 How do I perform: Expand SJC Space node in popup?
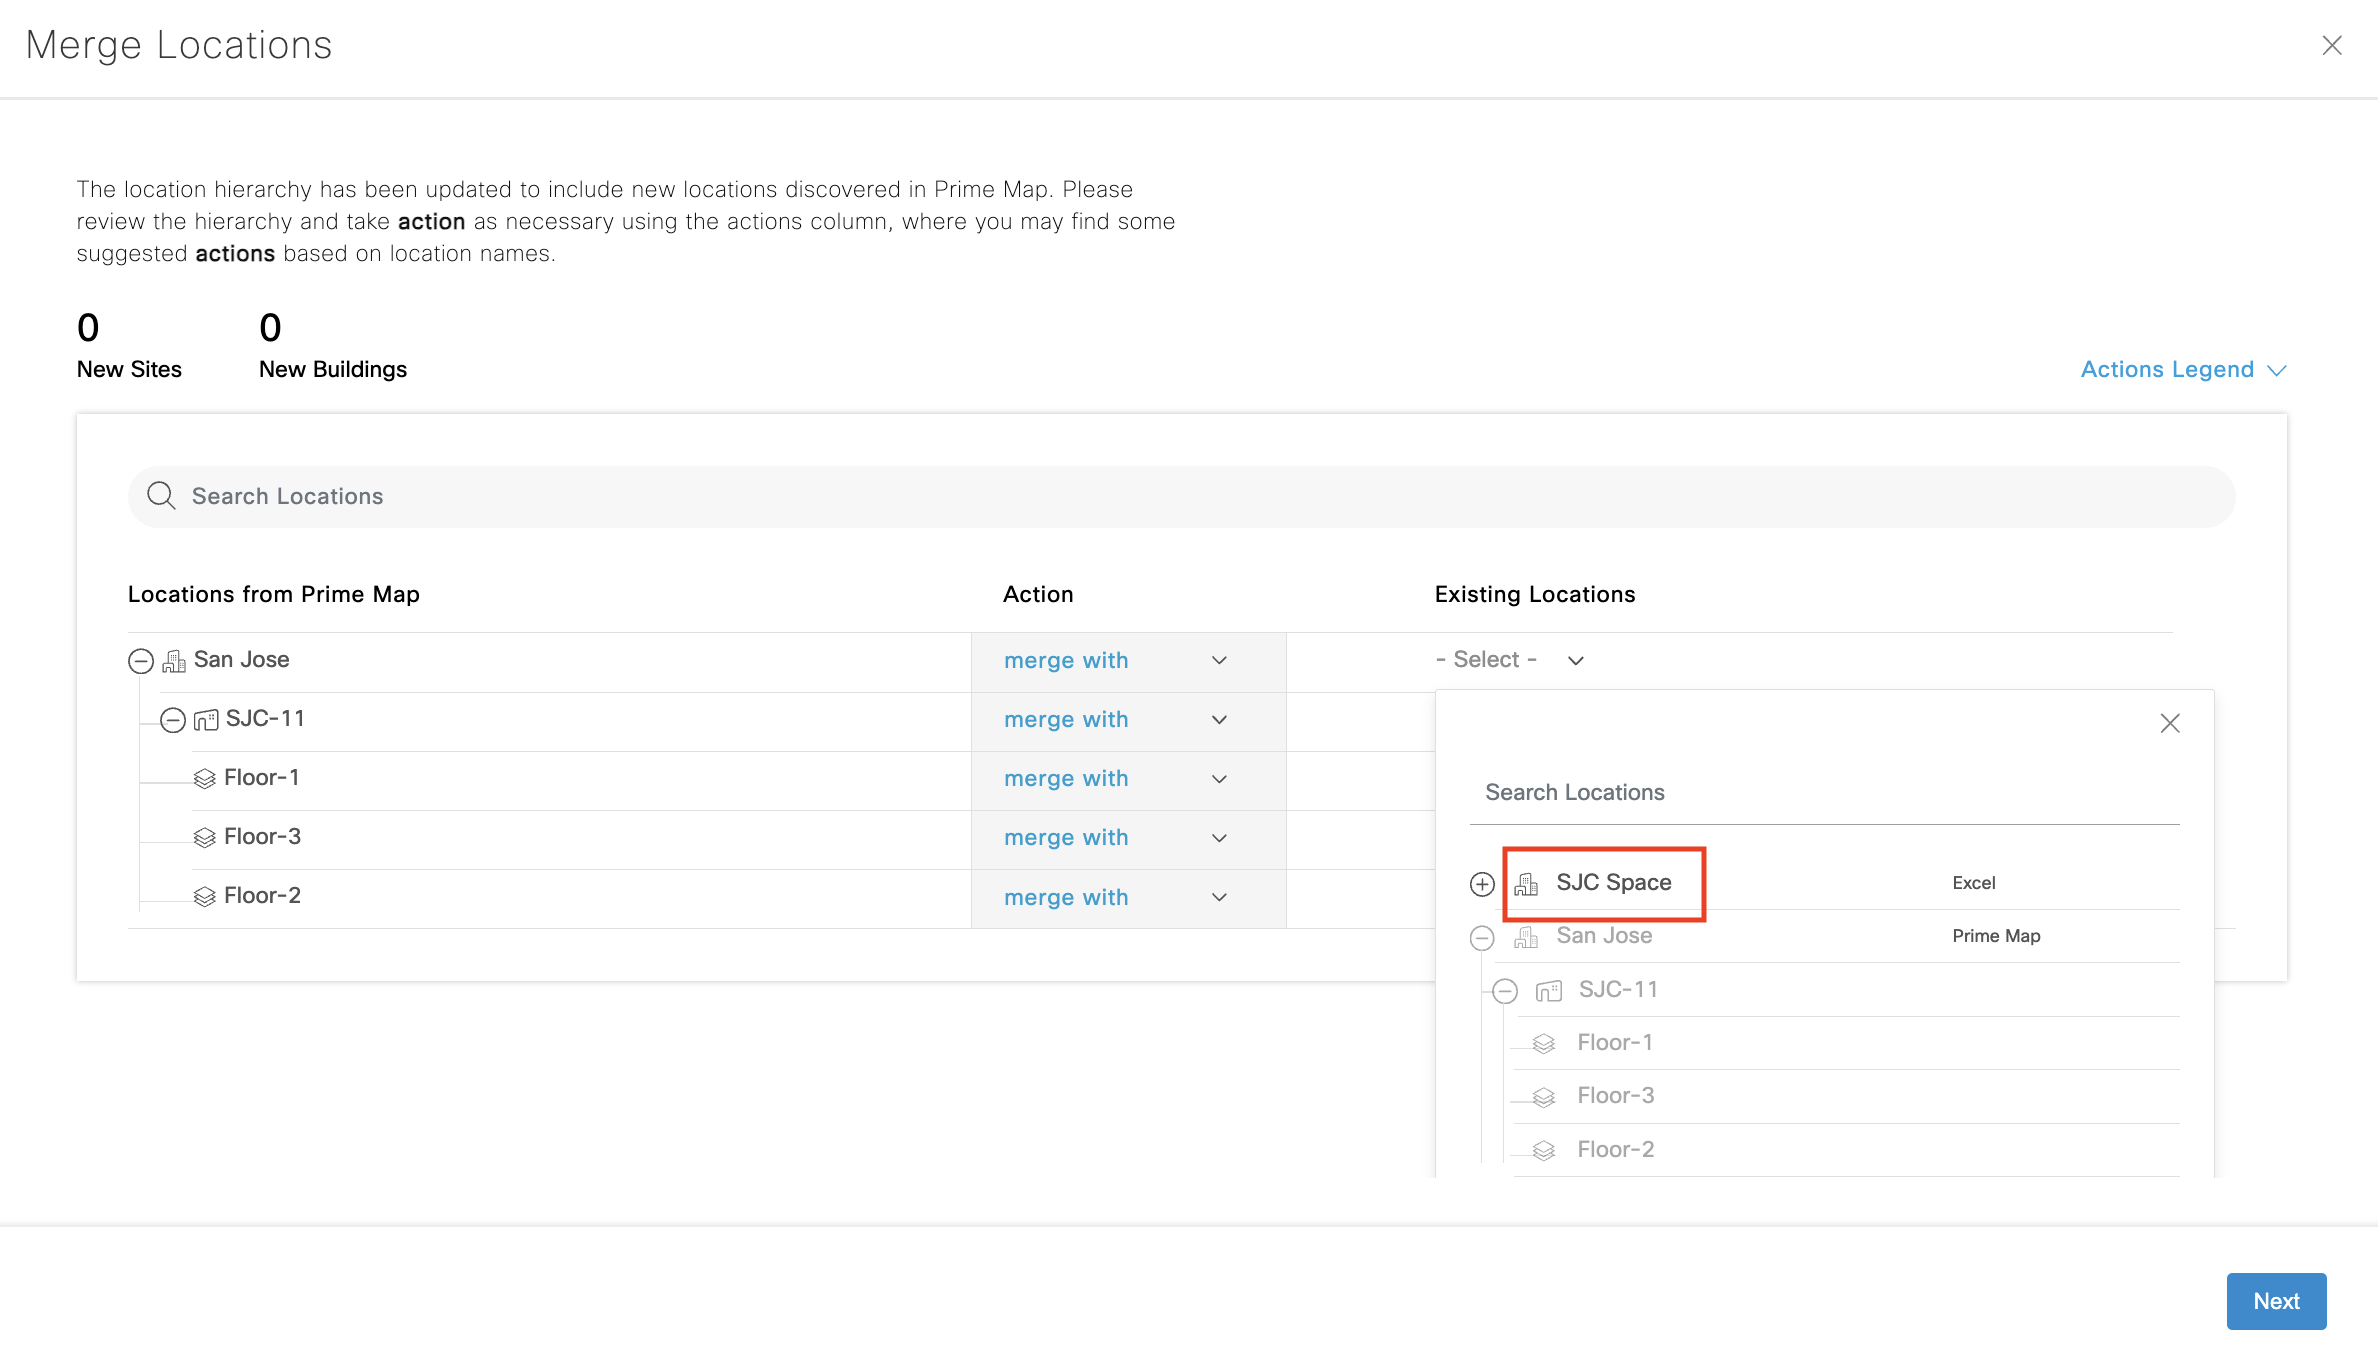click(1482, 884)
